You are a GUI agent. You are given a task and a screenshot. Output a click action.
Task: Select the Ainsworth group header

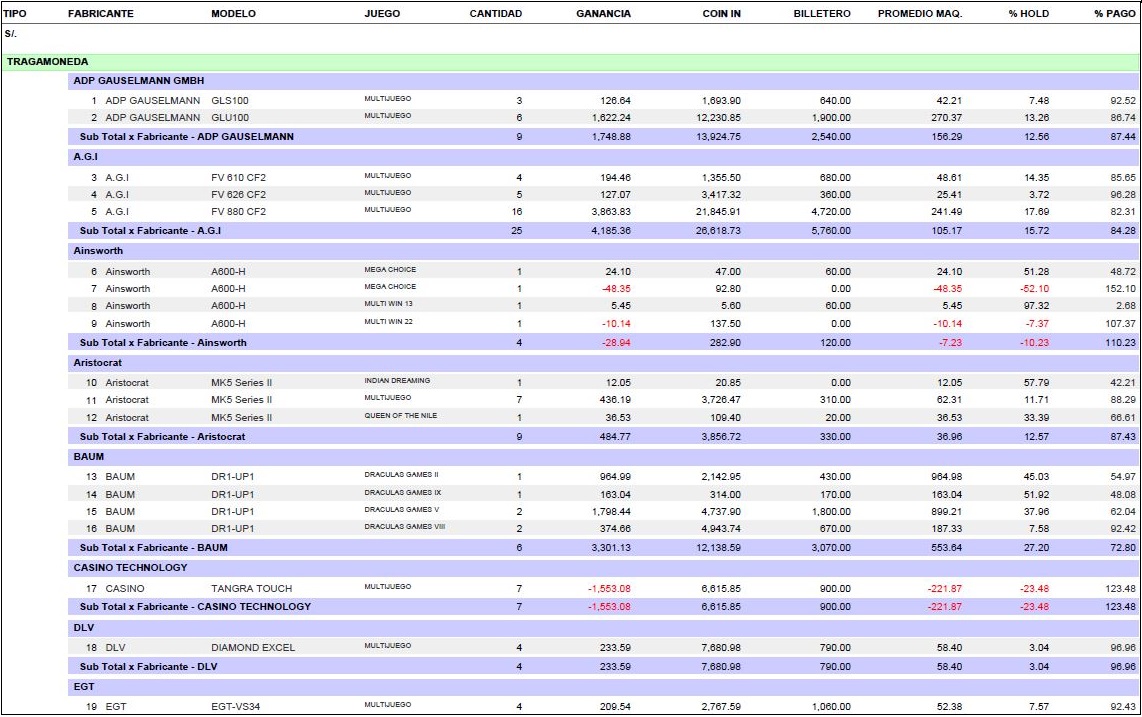[x=603, y=251]
